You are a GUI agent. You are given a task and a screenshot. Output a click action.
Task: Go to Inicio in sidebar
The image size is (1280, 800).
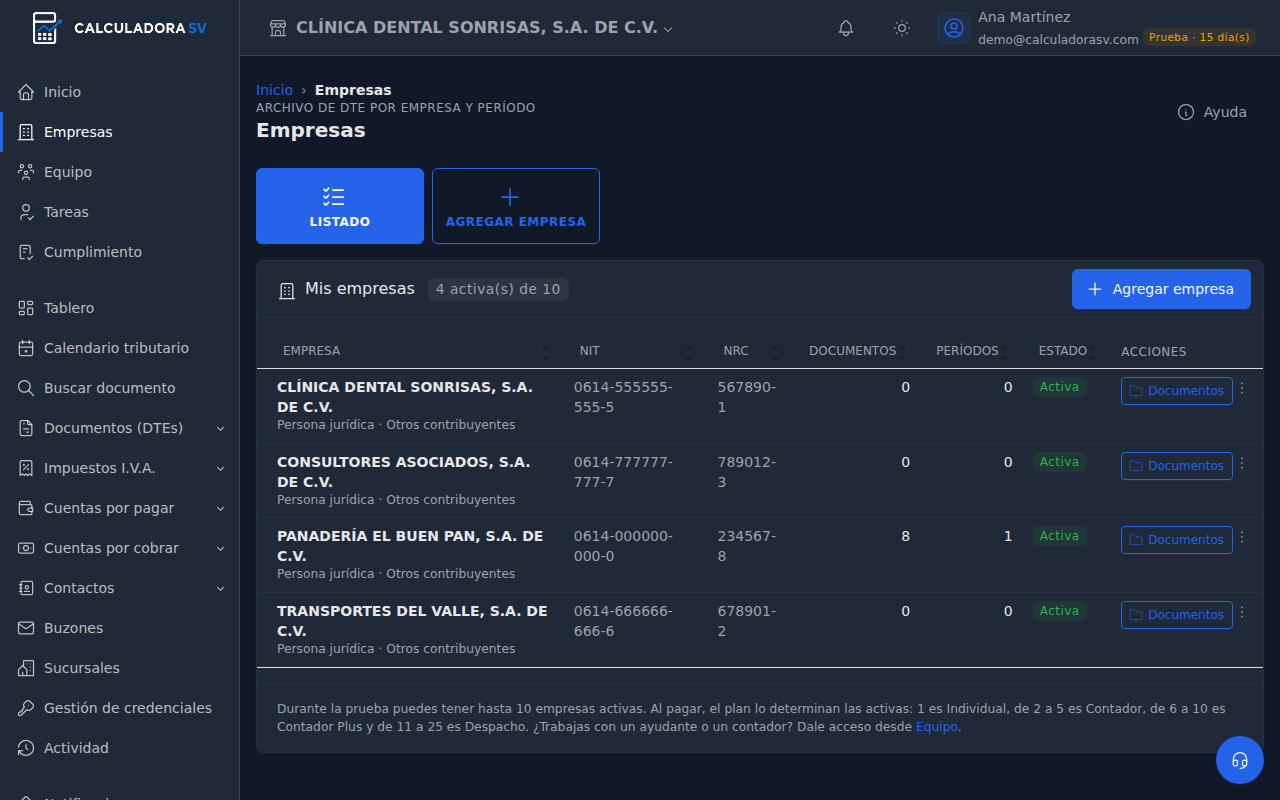click(x=120, y=92)
